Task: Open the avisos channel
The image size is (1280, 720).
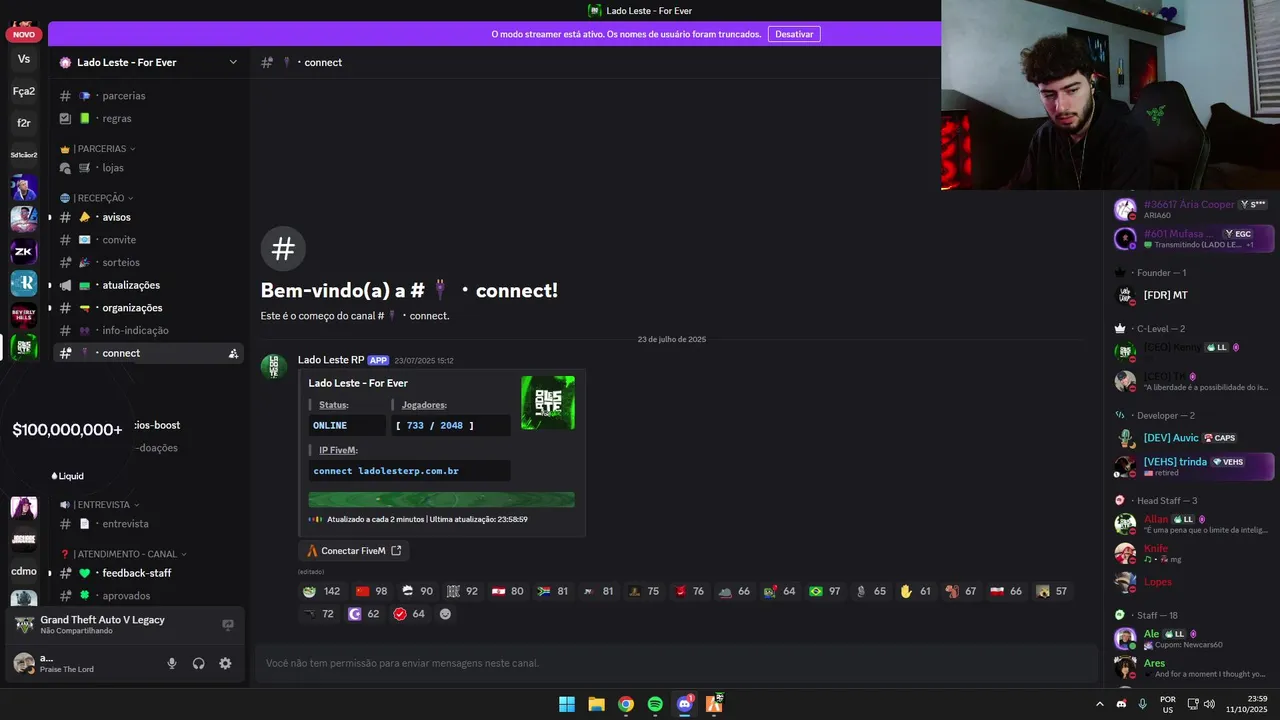Action: click(x=149, y=217)
